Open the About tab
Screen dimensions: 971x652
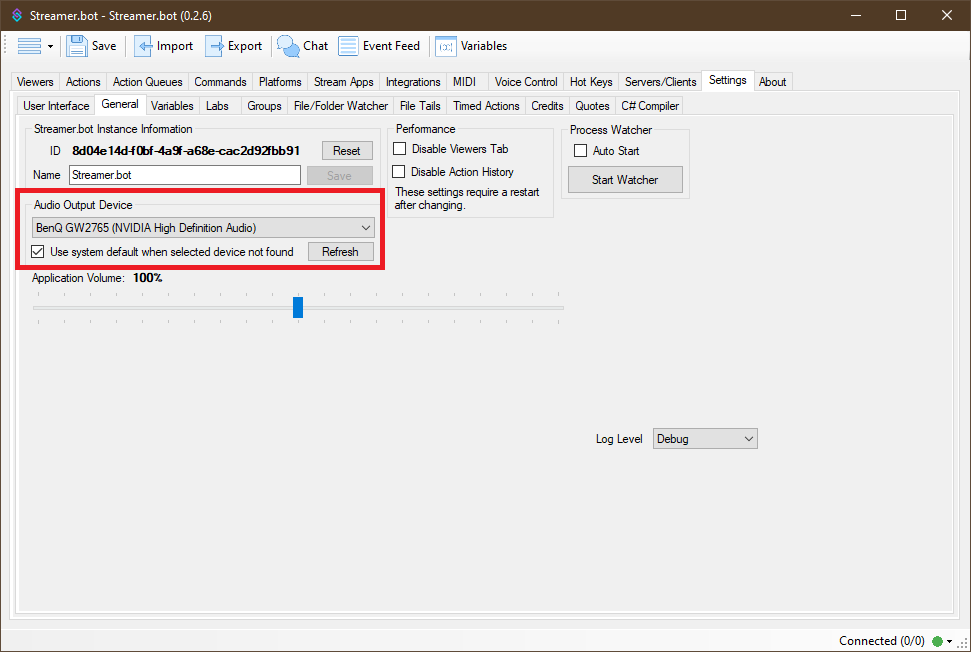click(x=772, y=82)
